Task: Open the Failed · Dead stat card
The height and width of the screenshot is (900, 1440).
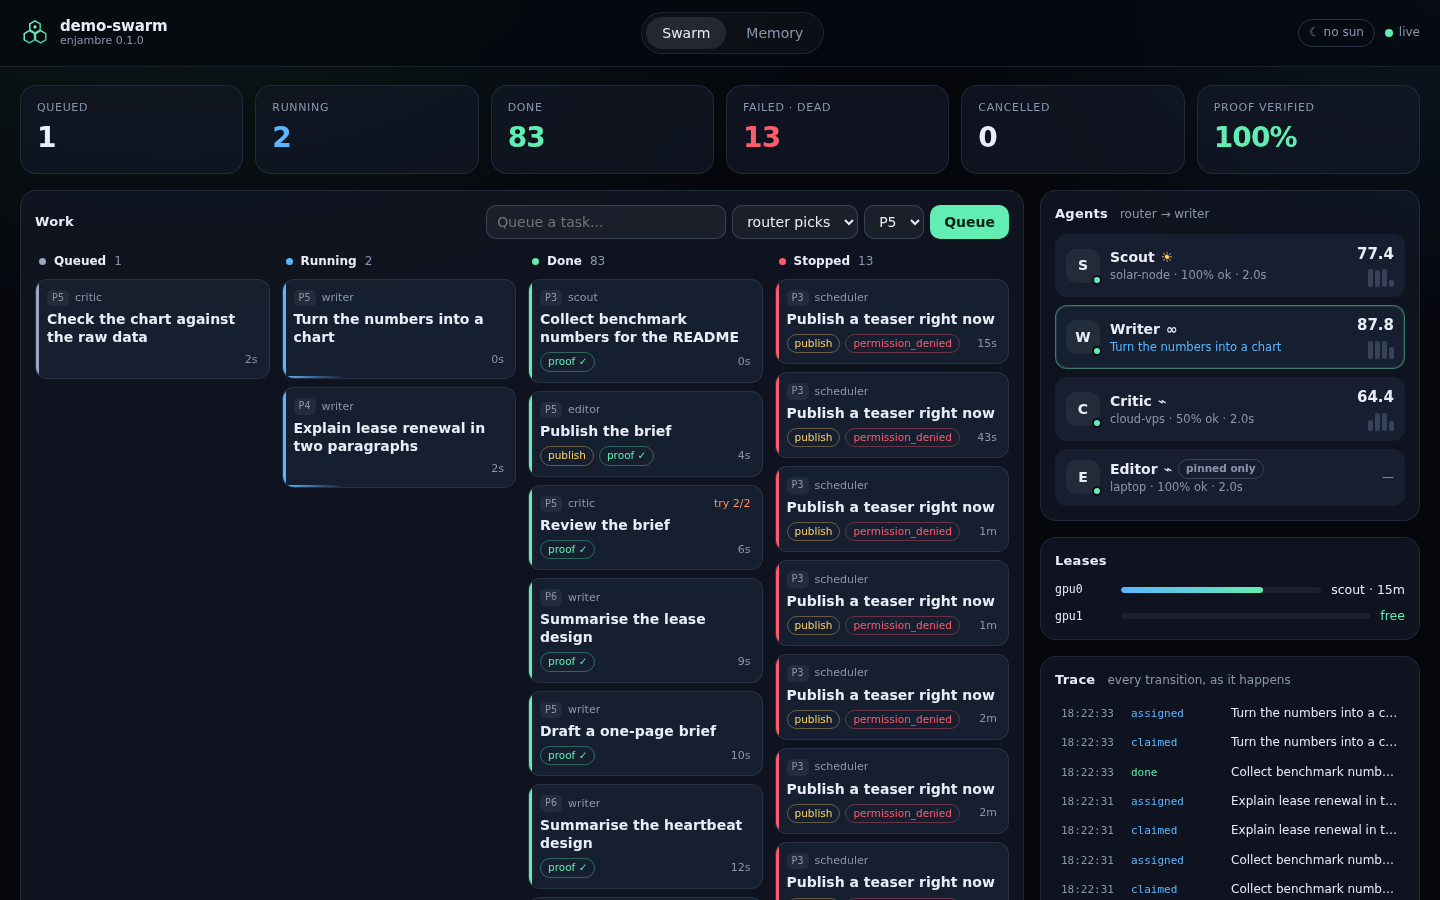Action: tap(837, 129)
